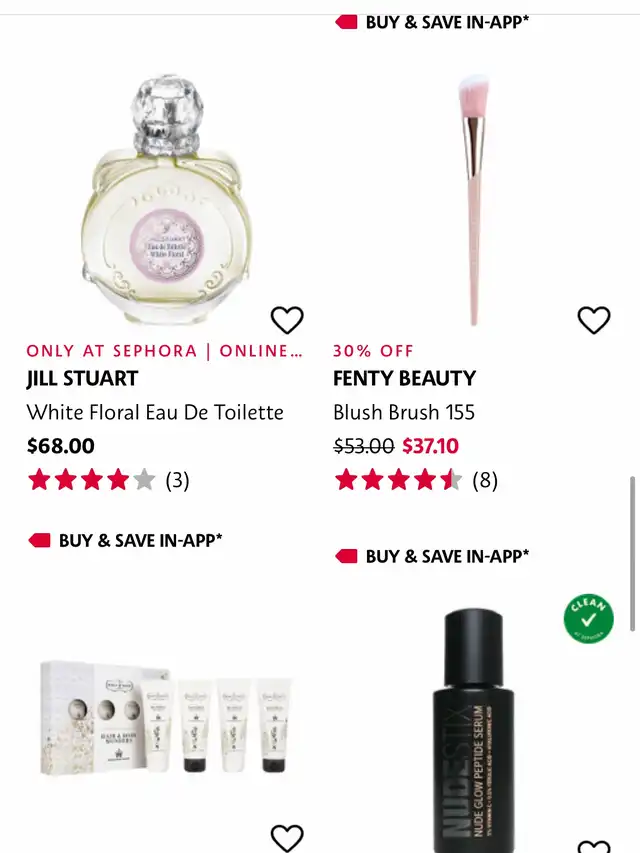Click the page vertical scrollbar thumb
This screenshot has height=853, width=640.
[632, 554]
